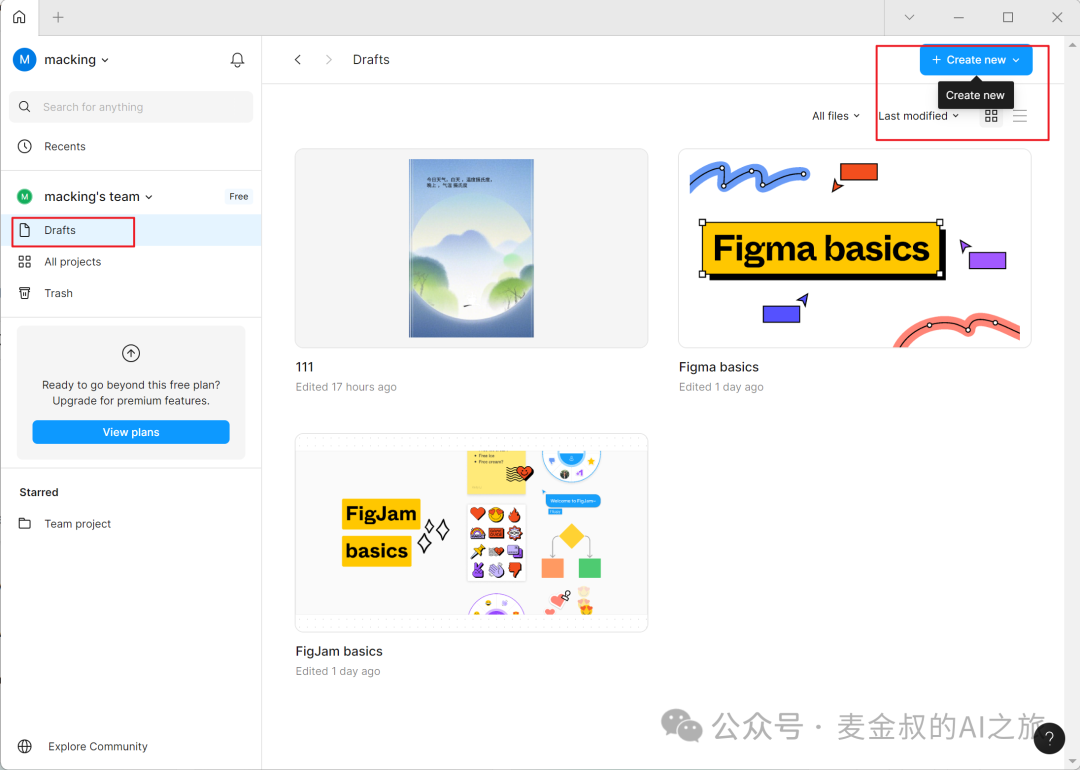
Task: Click the Drafts file icon
Action: [25, 230]
